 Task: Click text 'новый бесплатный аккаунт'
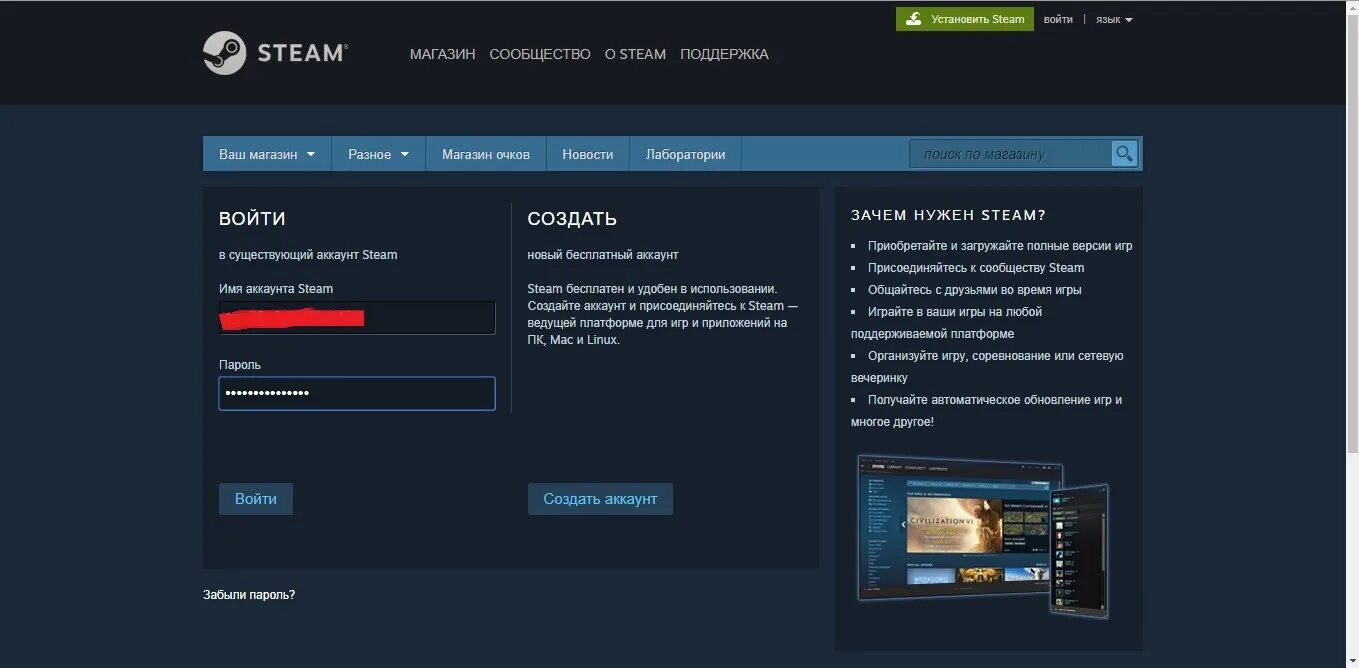click(603, 255)
